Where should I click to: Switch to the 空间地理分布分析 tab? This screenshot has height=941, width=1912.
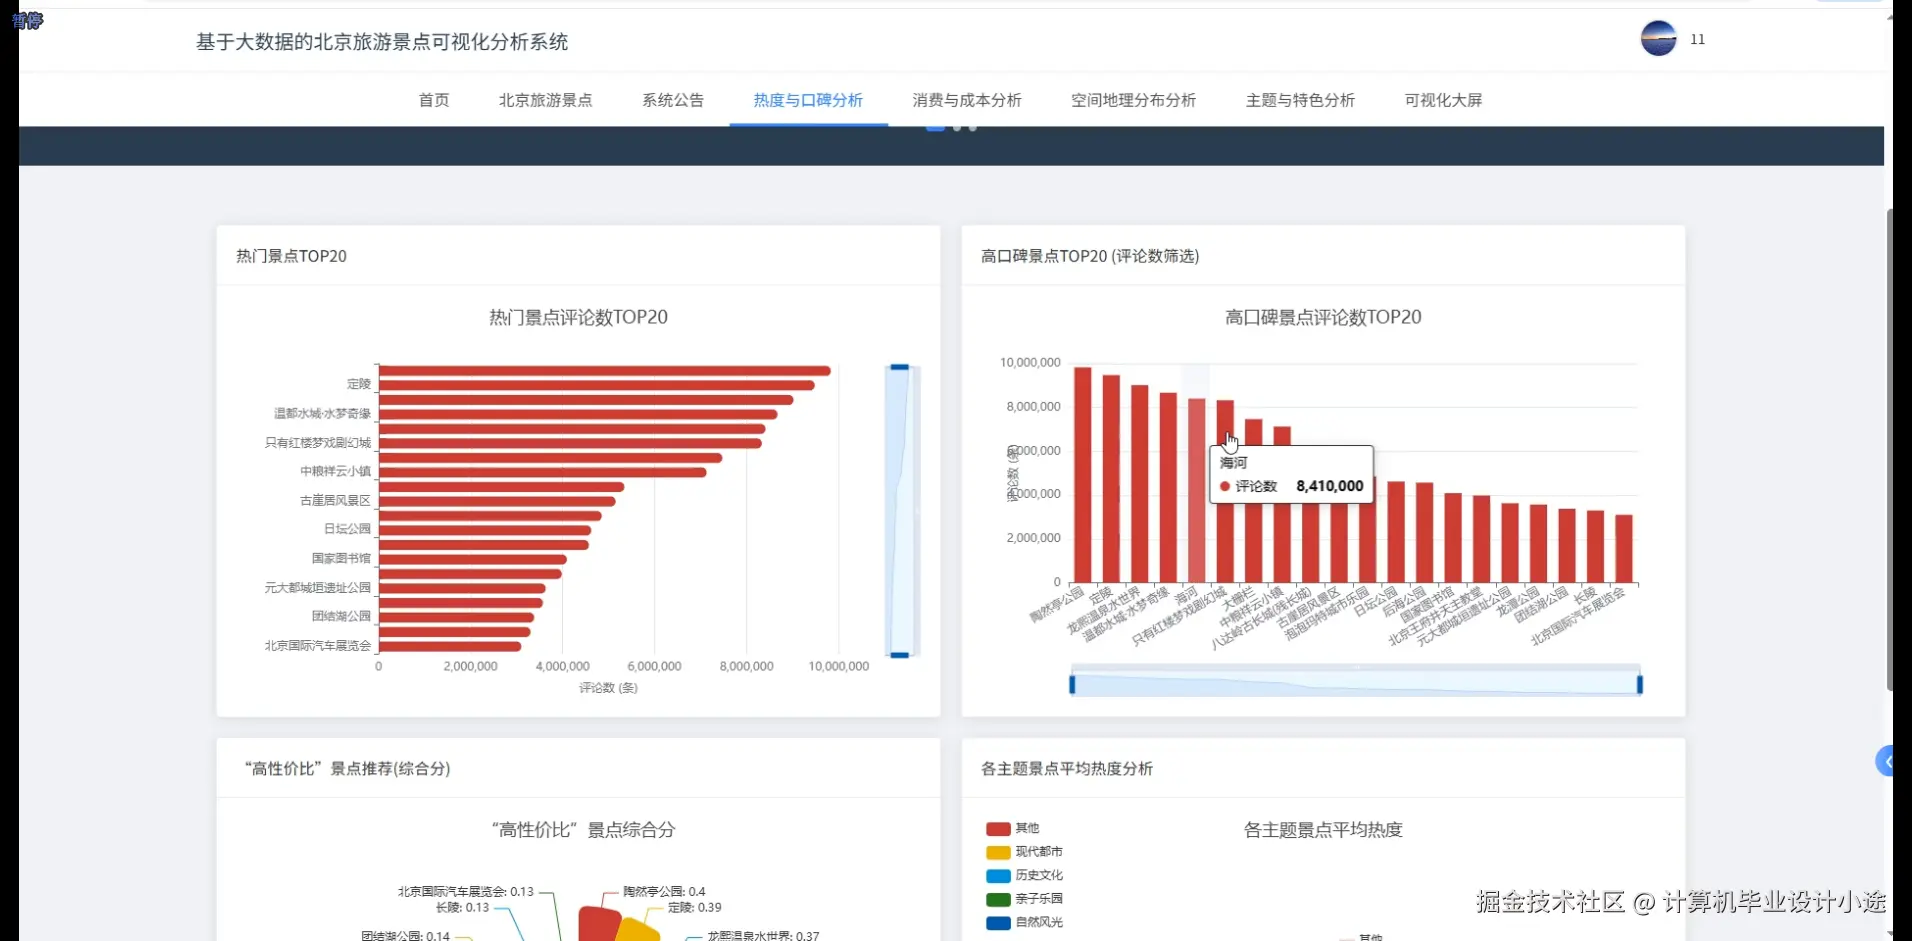[x=1133, y=100]
